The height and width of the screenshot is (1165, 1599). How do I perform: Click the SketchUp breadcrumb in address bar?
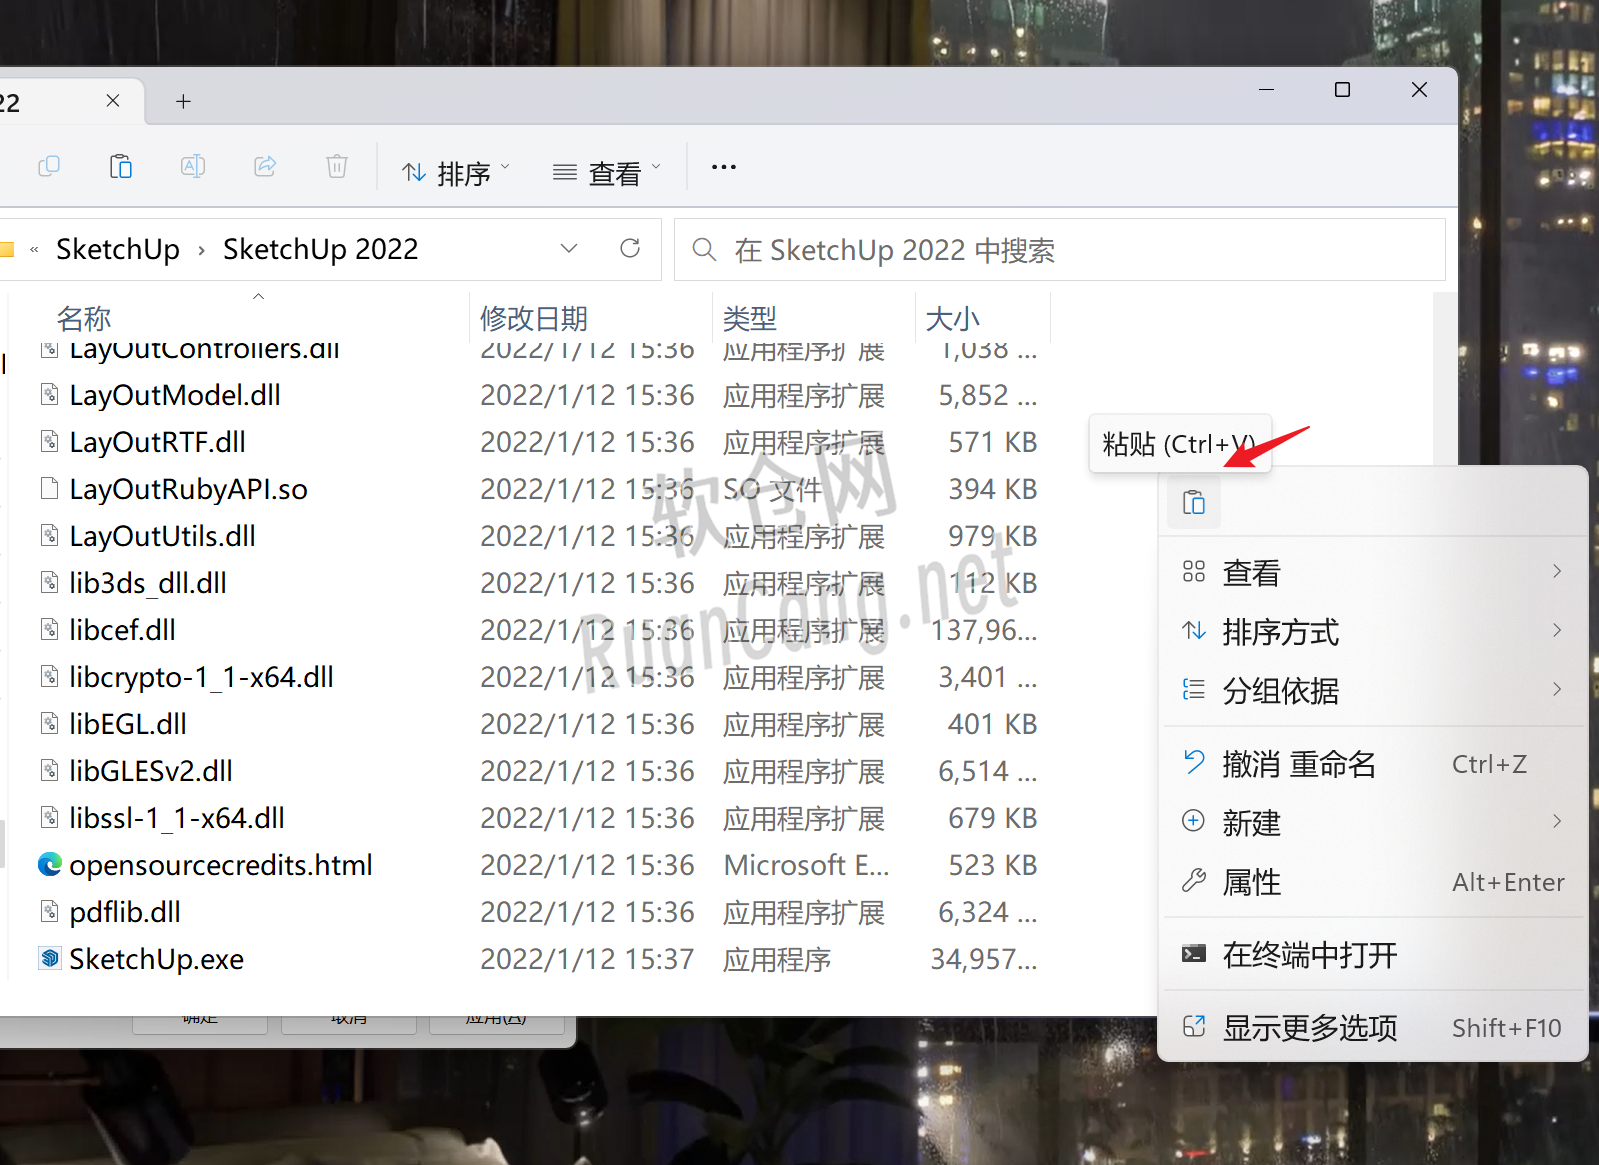tap(118, 249)
